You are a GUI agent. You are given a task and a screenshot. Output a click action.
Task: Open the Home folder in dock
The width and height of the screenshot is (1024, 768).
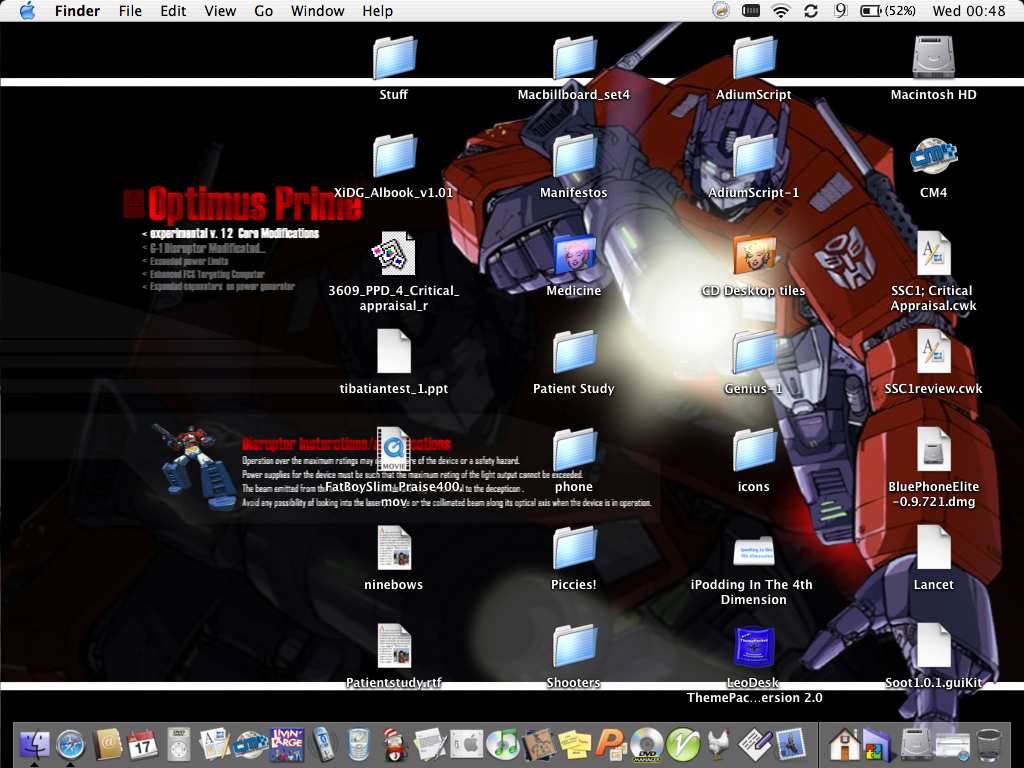(845, 743)
